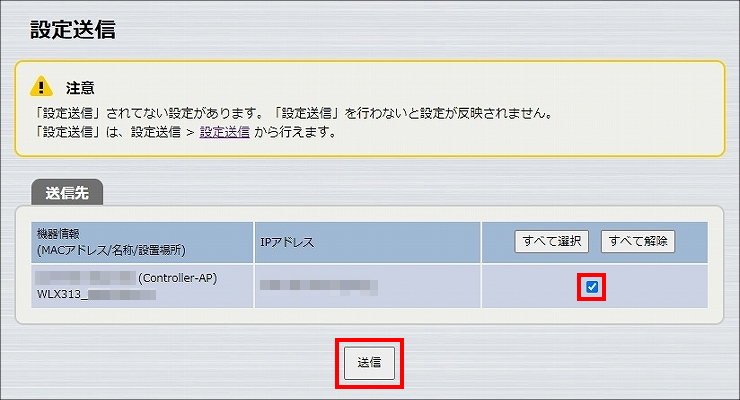This screenshot has width=740, height=400.
Task: Click the 設定送信 page heading
Action: point(73,29)
